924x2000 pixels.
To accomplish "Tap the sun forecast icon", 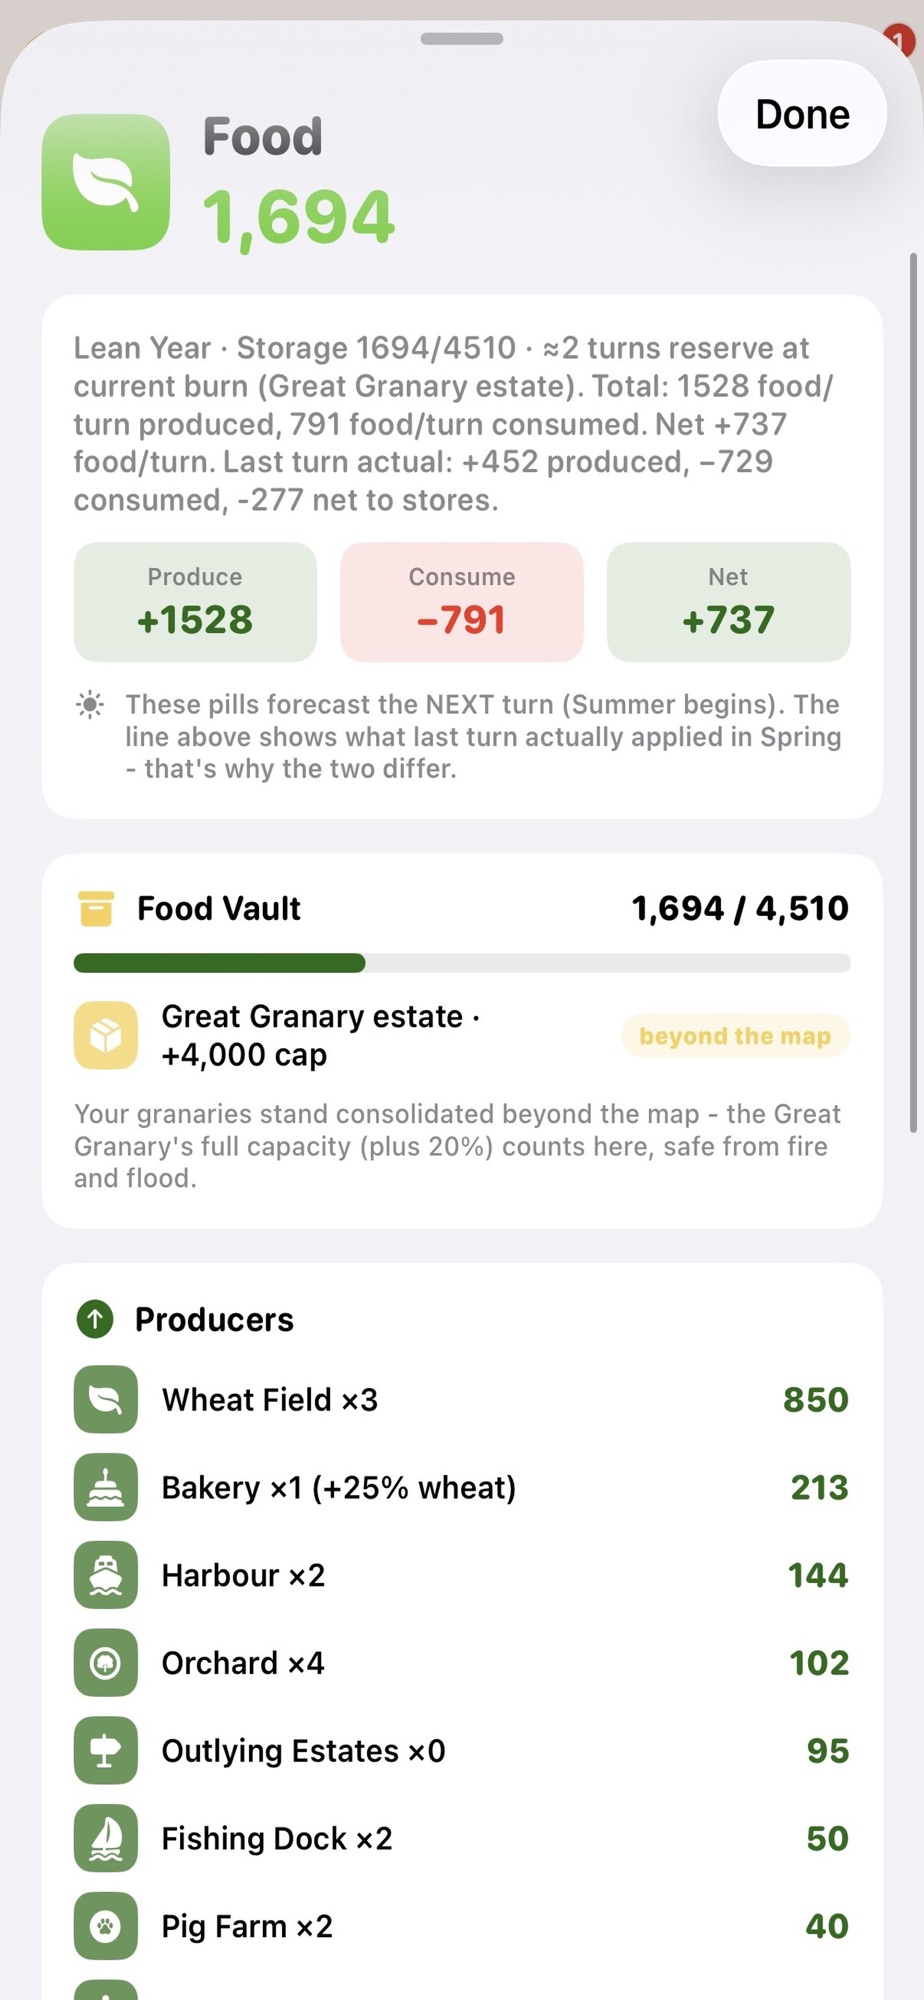I will pos(90,705).
